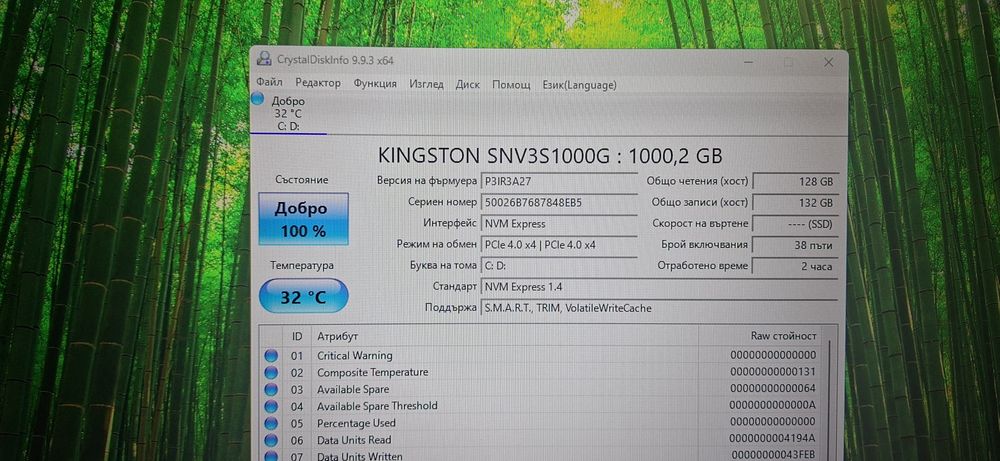Screen dimensions: 1000x461
Task: Click the 32 °C temperature button
Action: pyautogui.click(x=303, y=296)
